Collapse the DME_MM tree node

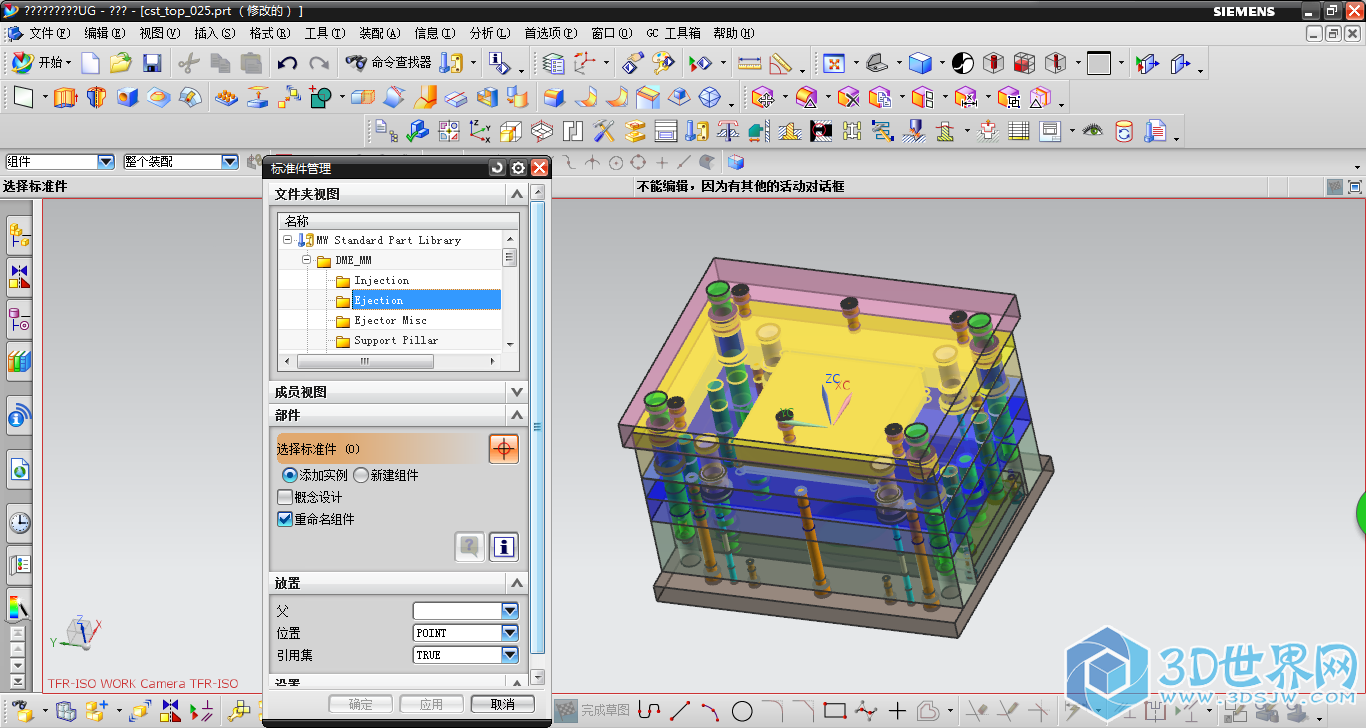[x=308, y=260]
